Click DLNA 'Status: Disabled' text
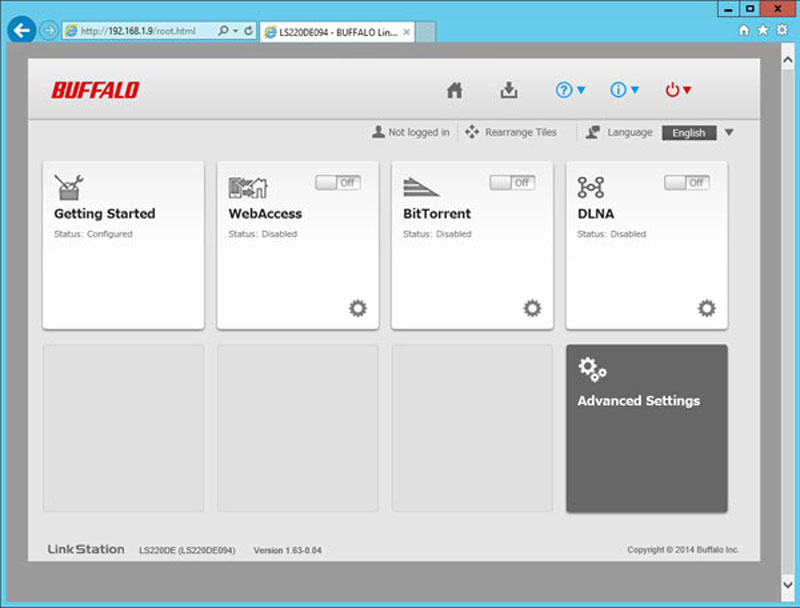Screen dimensions: 800x608 pyautogui.click(x=612, y=234)
